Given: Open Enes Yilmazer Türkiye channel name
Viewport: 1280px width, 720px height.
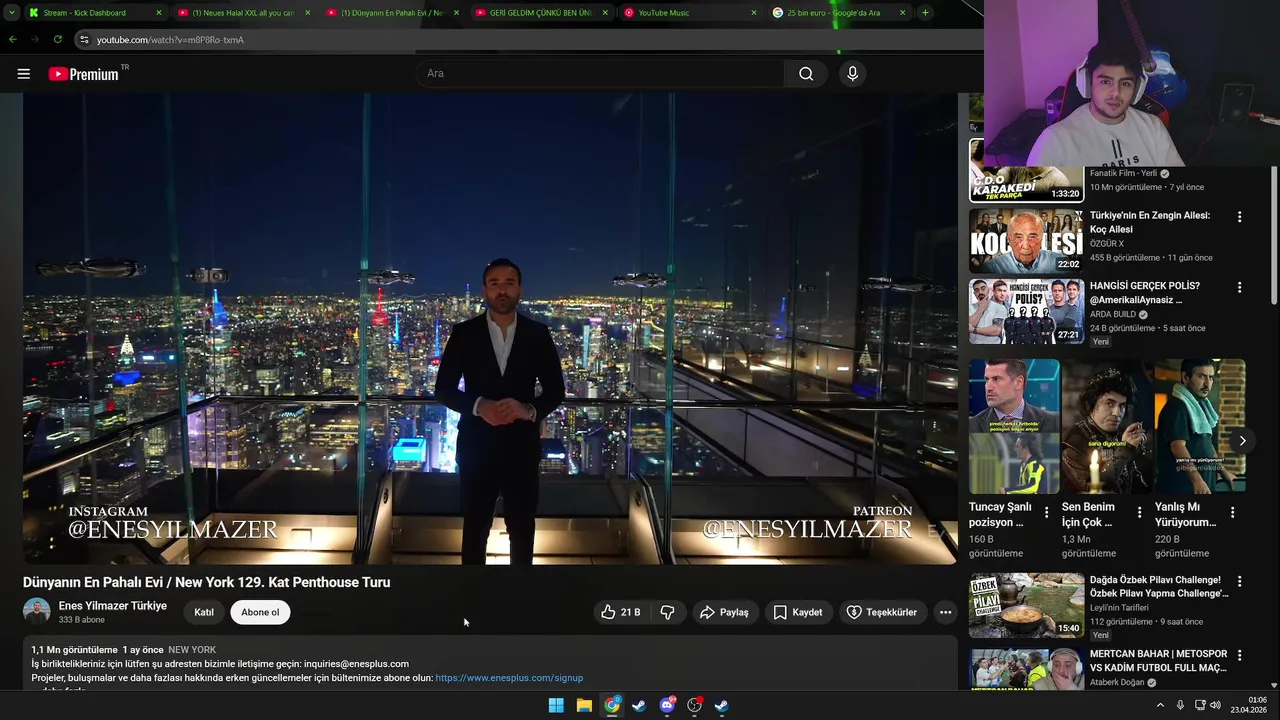Looking at the screenshot, I should (113, 606).
